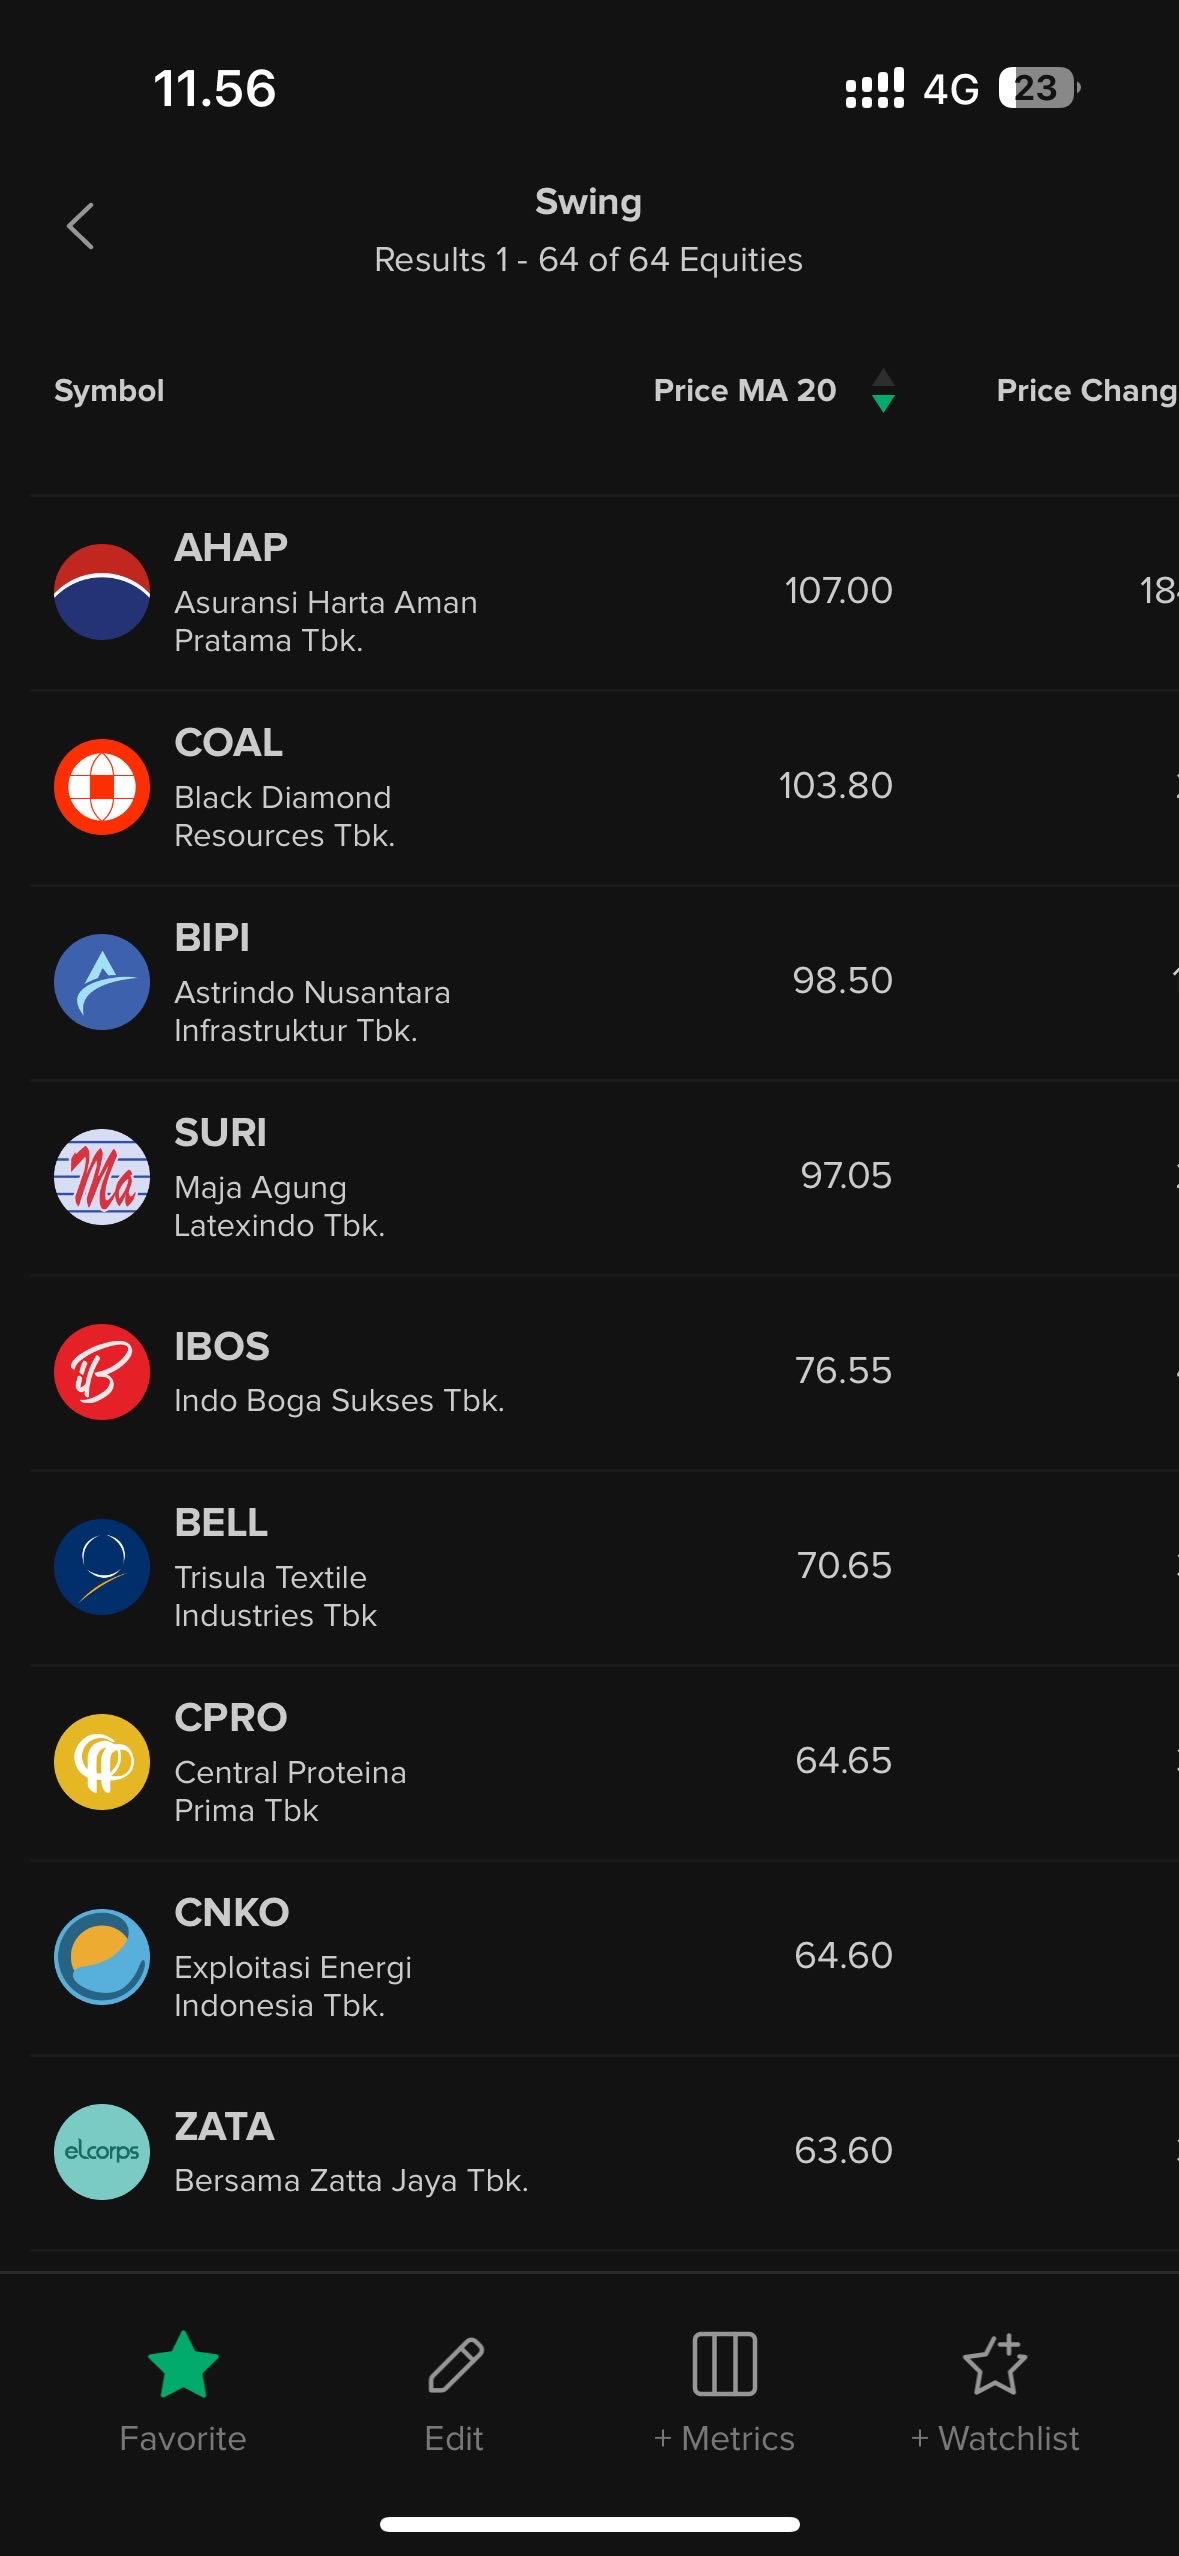Tap the BIPI blue logo
Viewport: 1179px width, 2556px height.
coord(102,982)
